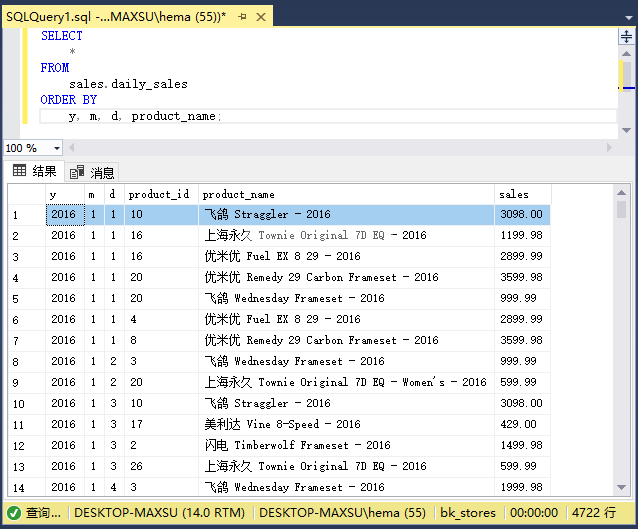Click the query success green check icon

click(x=14, y=513)
